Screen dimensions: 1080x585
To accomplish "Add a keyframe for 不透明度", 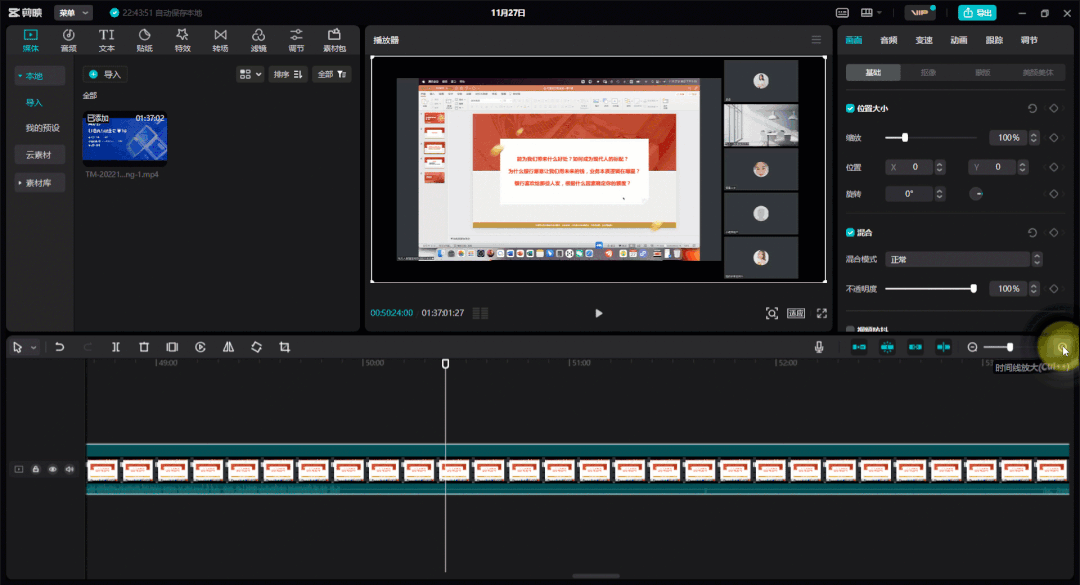I will tap(1054, 289).
